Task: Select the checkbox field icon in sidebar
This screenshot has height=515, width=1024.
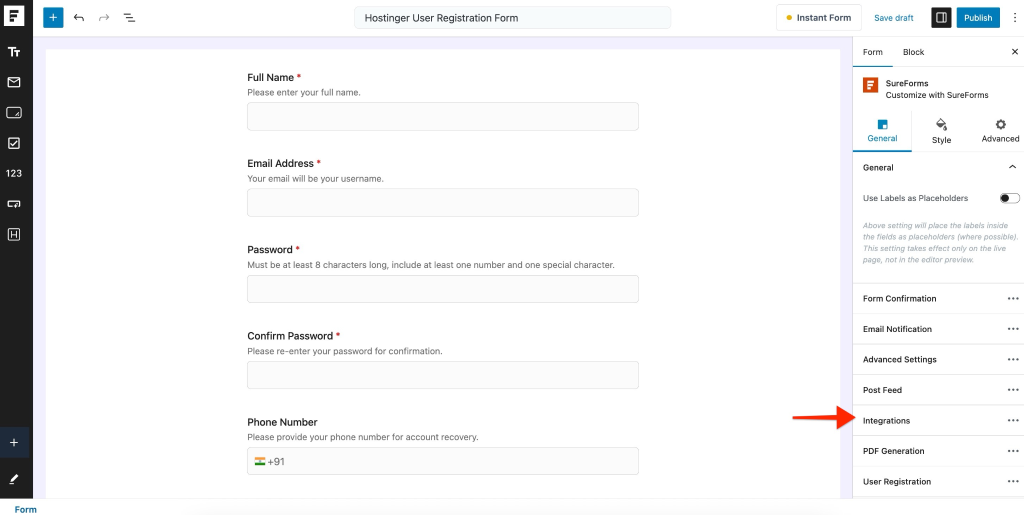Action: pos(14,143)
